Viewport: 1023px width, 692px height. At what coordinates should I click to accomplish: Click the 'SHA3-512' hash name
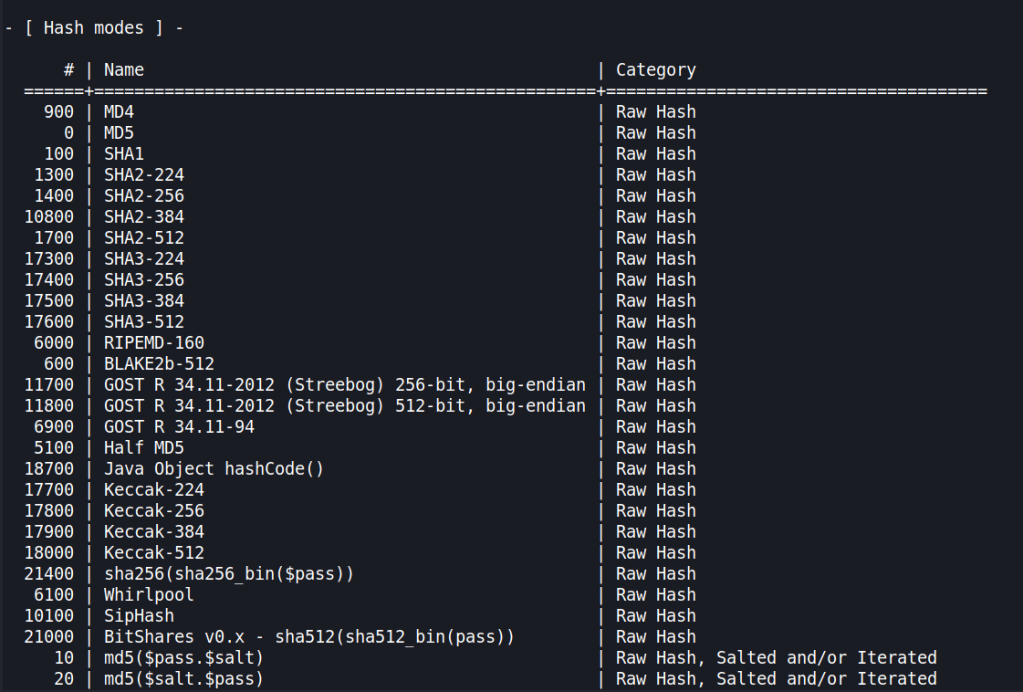144,322
